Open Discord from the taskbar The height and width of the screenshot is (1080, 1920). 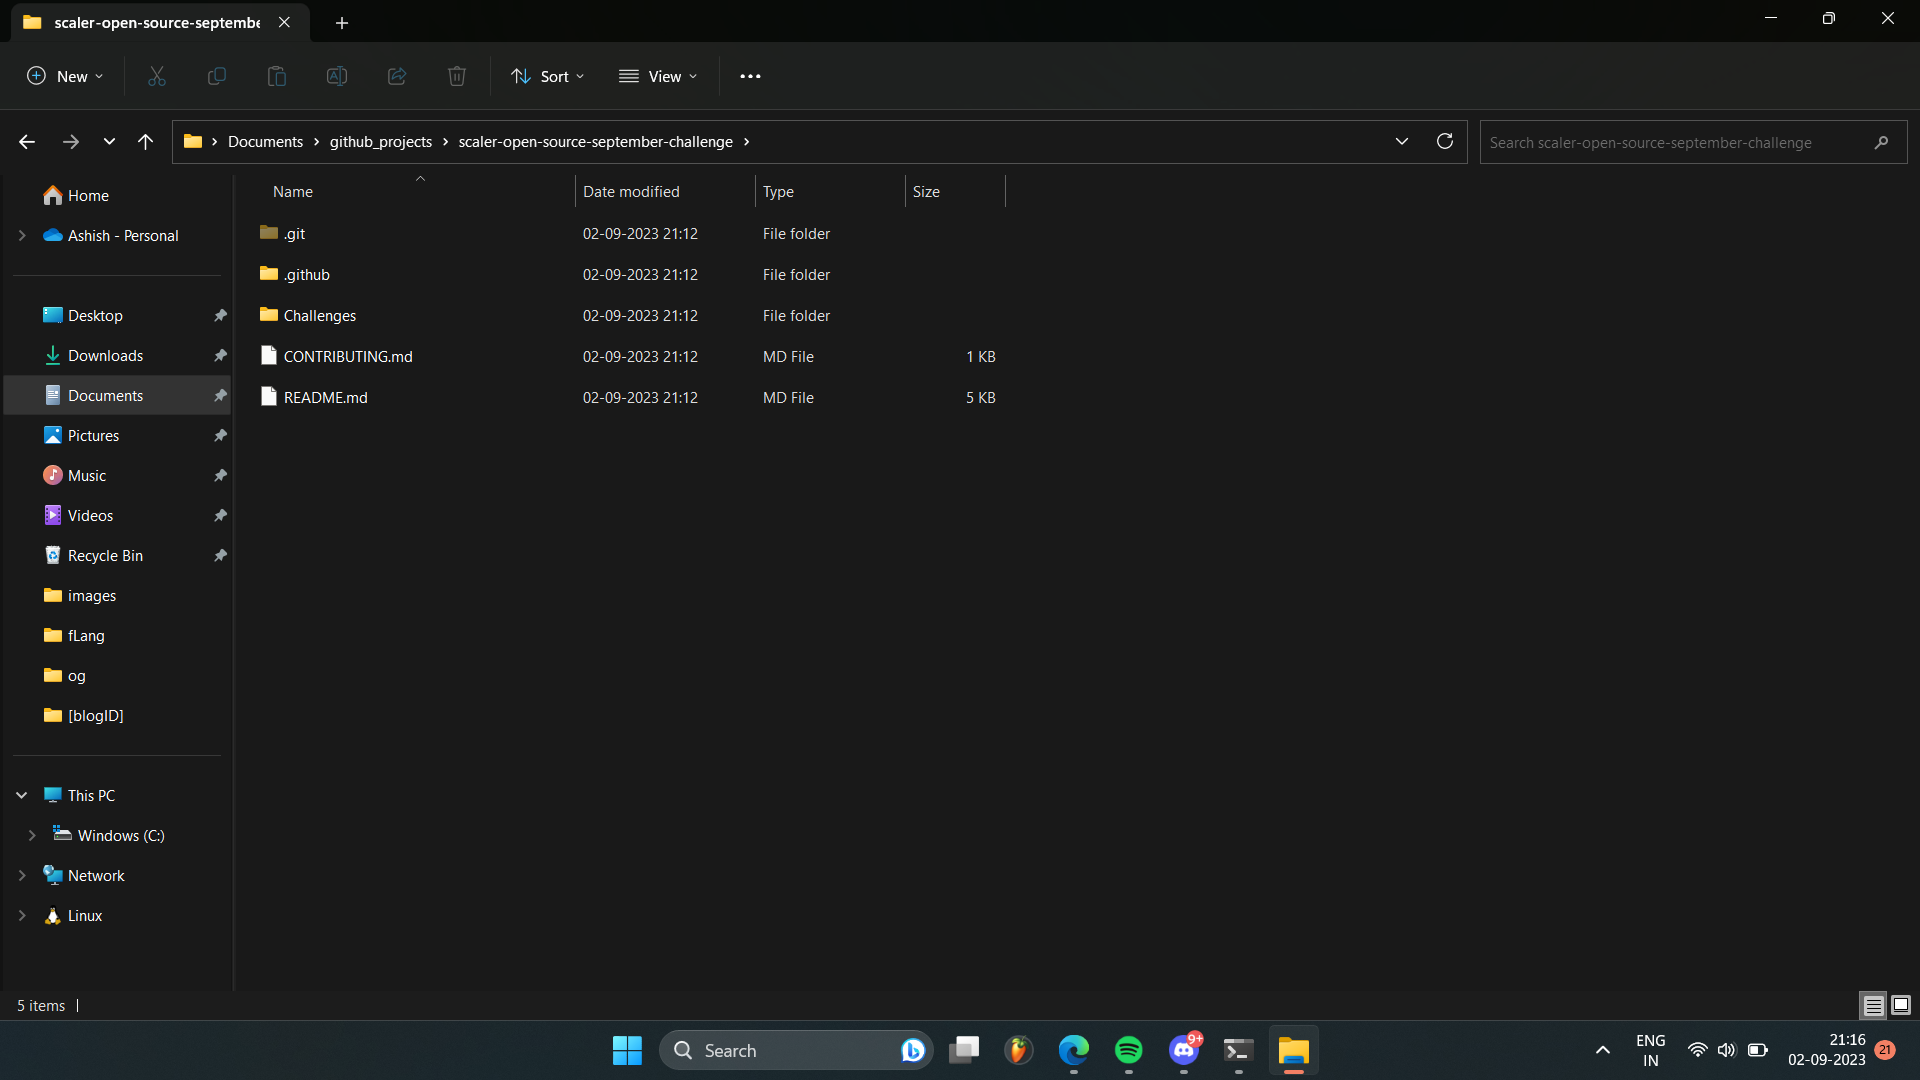(1183, 1050)
